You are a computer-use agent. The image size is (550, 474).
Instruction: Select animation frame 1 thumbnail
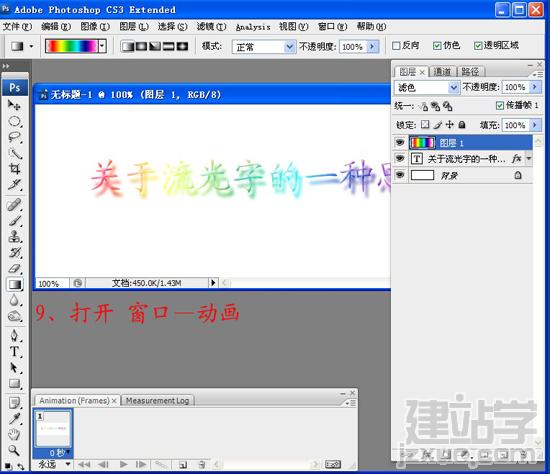click(x=54, y=429)
